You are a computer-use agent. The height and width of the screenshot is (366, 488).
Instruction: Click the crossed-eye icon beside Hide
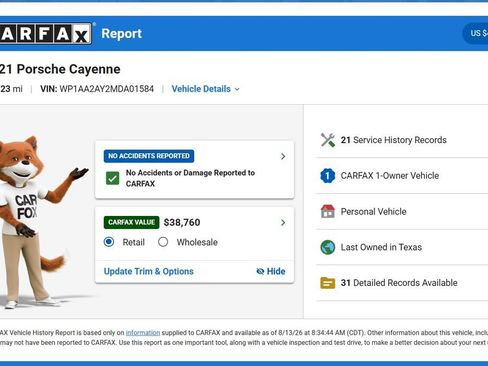pyautogui.click(x=260, y=271)
